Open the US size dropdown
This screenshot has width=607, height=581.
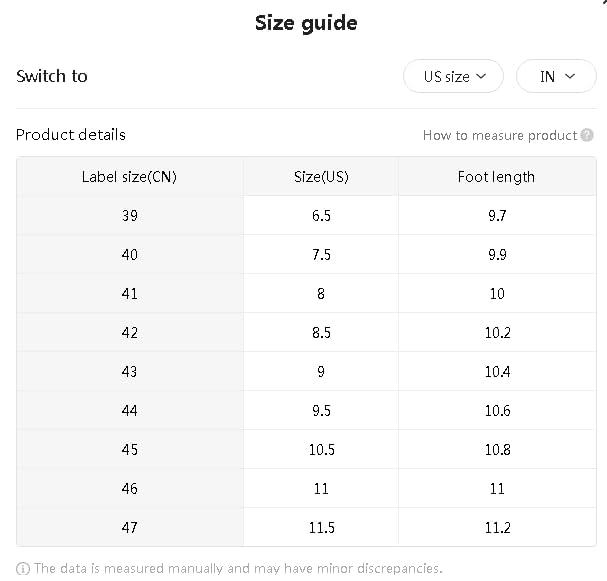(453, 77)
